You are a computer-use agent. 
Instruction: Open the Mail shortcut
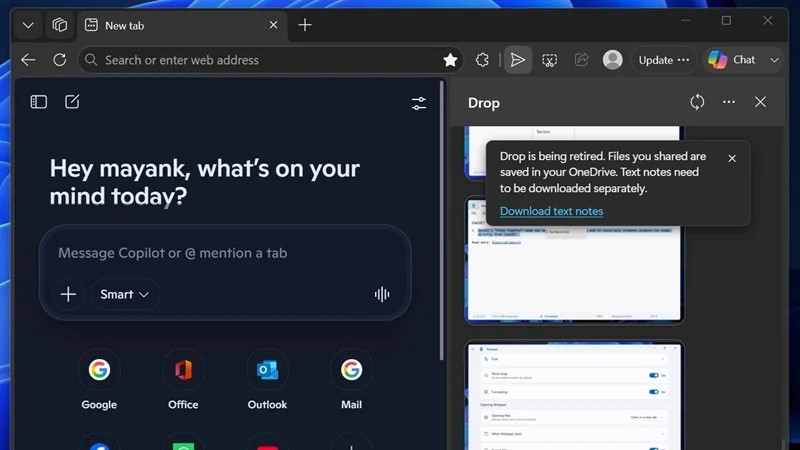(352, 380)
